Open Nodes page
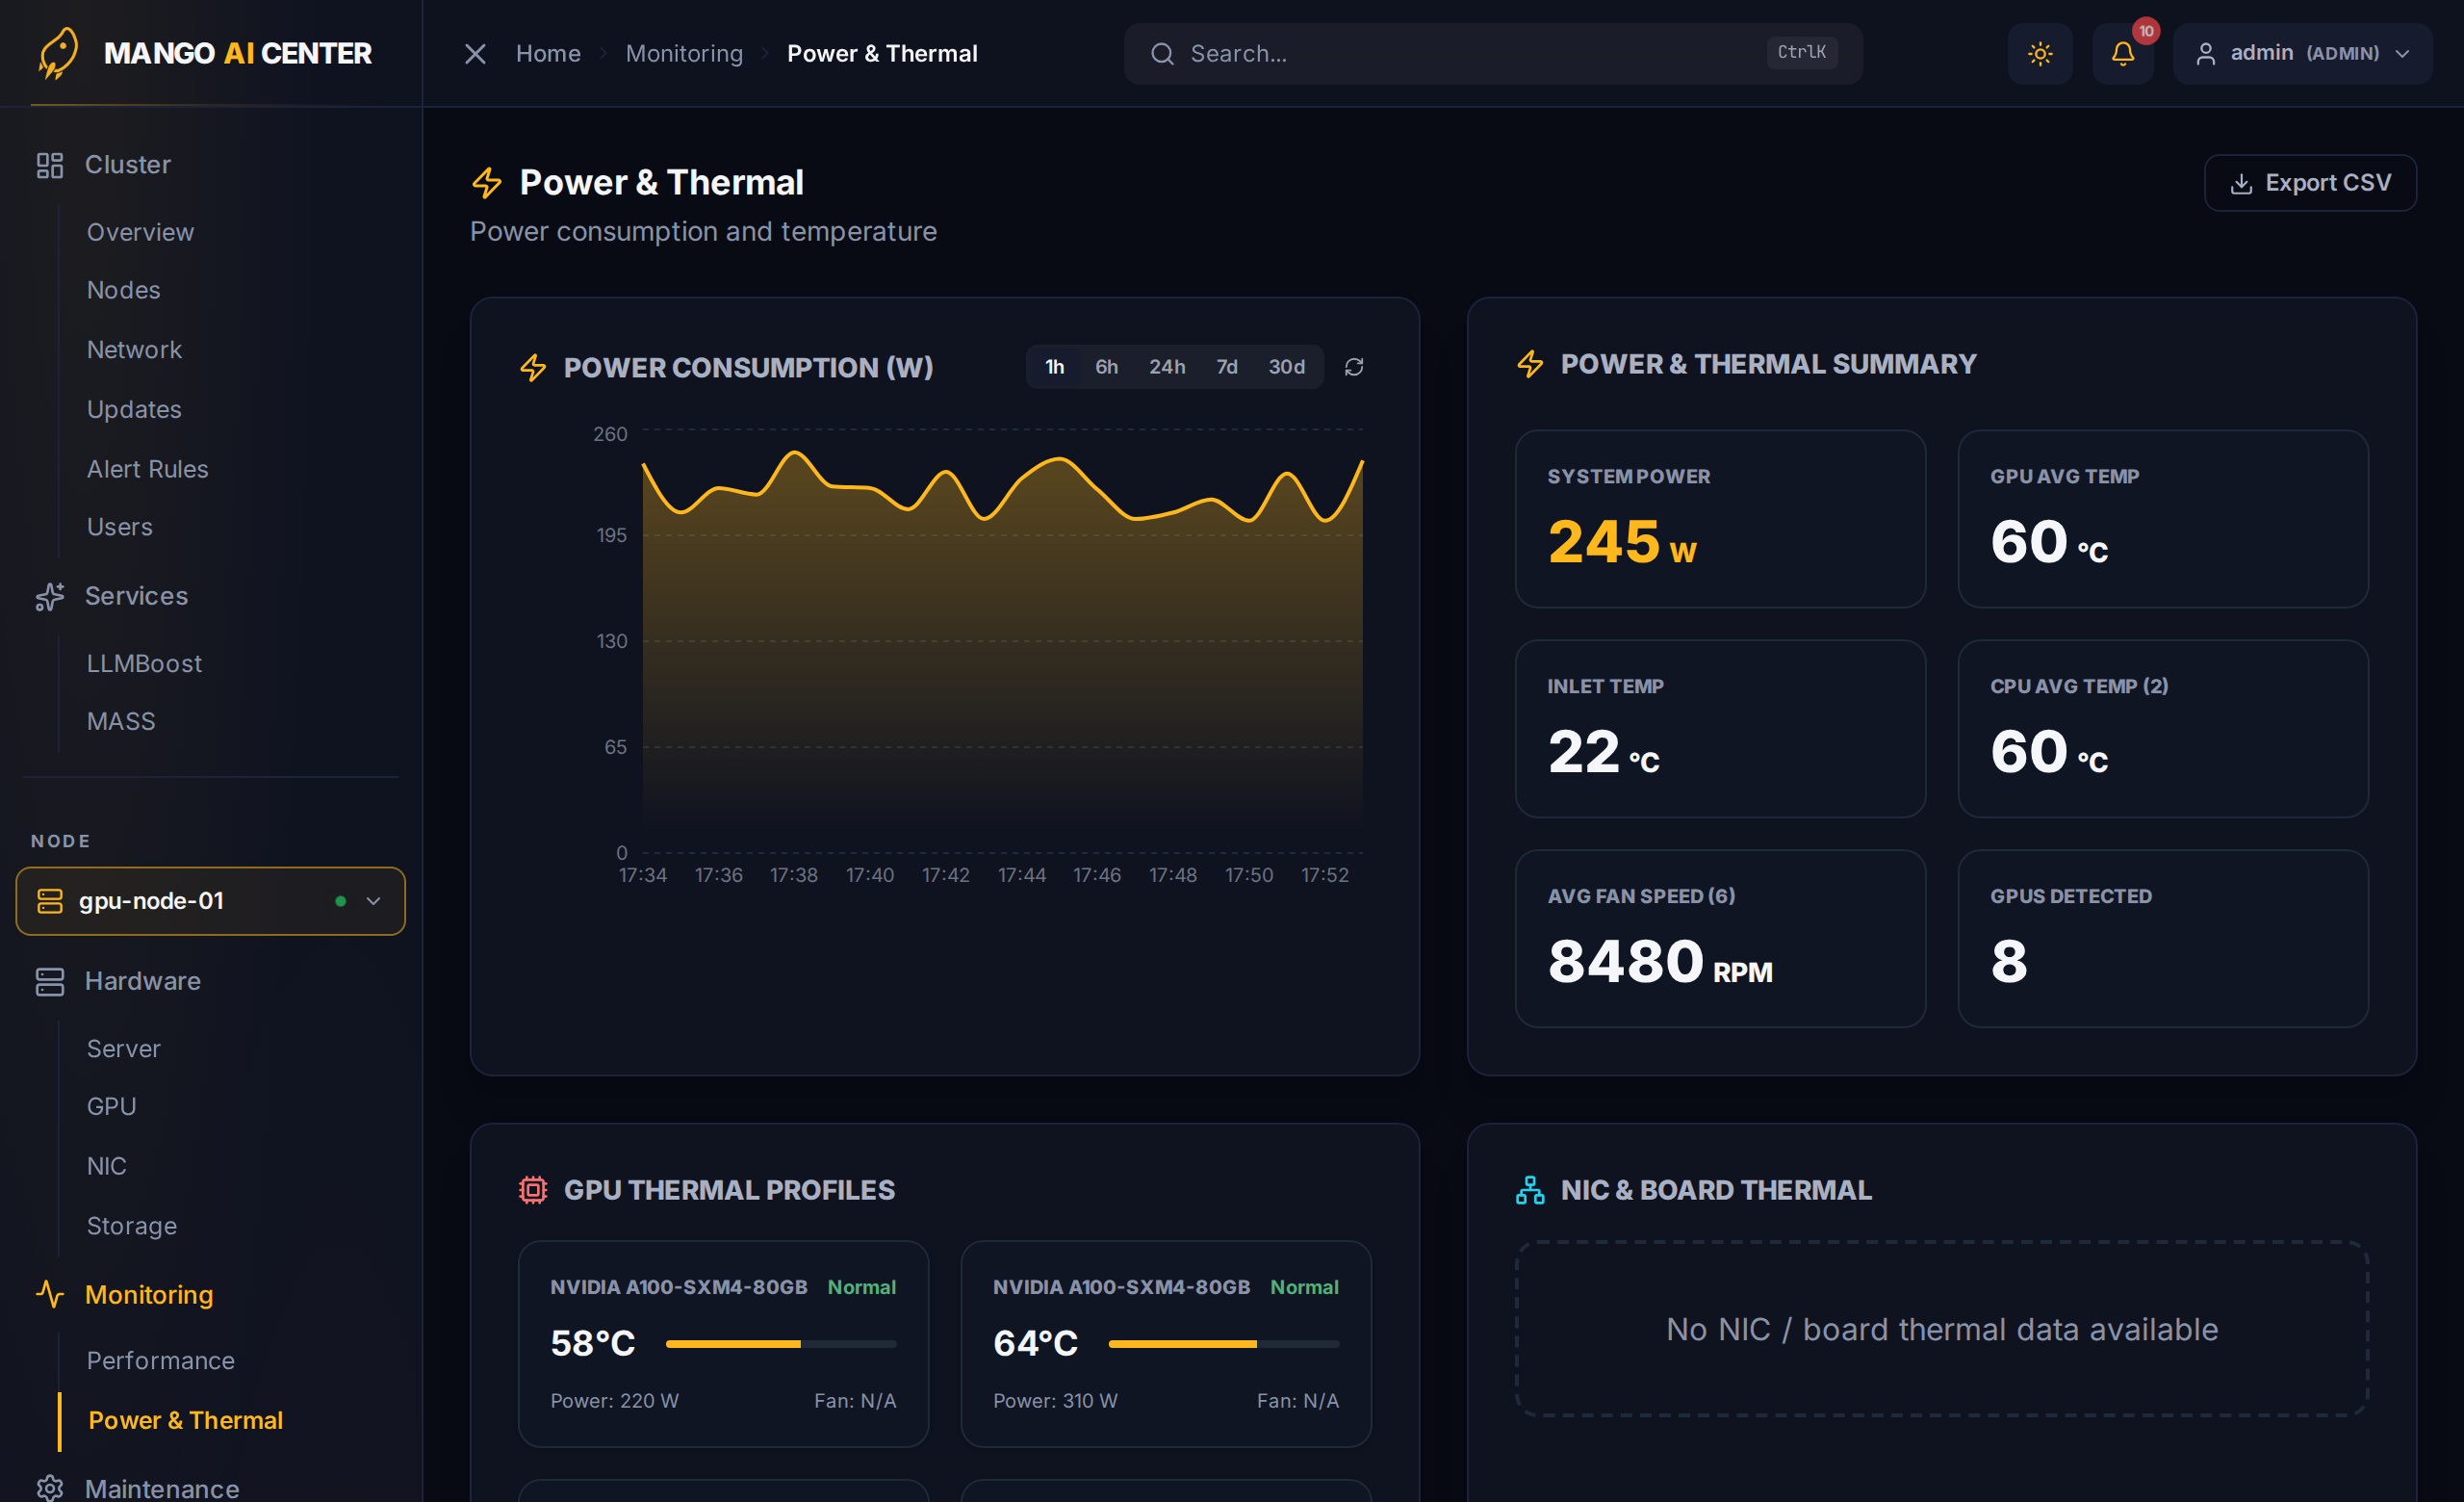The width and height of the screenshot is (2464, 1502). [123, 290]
